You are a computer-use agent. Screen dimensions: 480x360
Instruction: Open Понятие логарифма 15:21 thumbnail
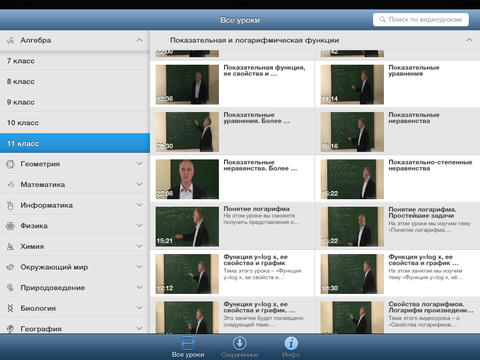[x=187, y=227]
